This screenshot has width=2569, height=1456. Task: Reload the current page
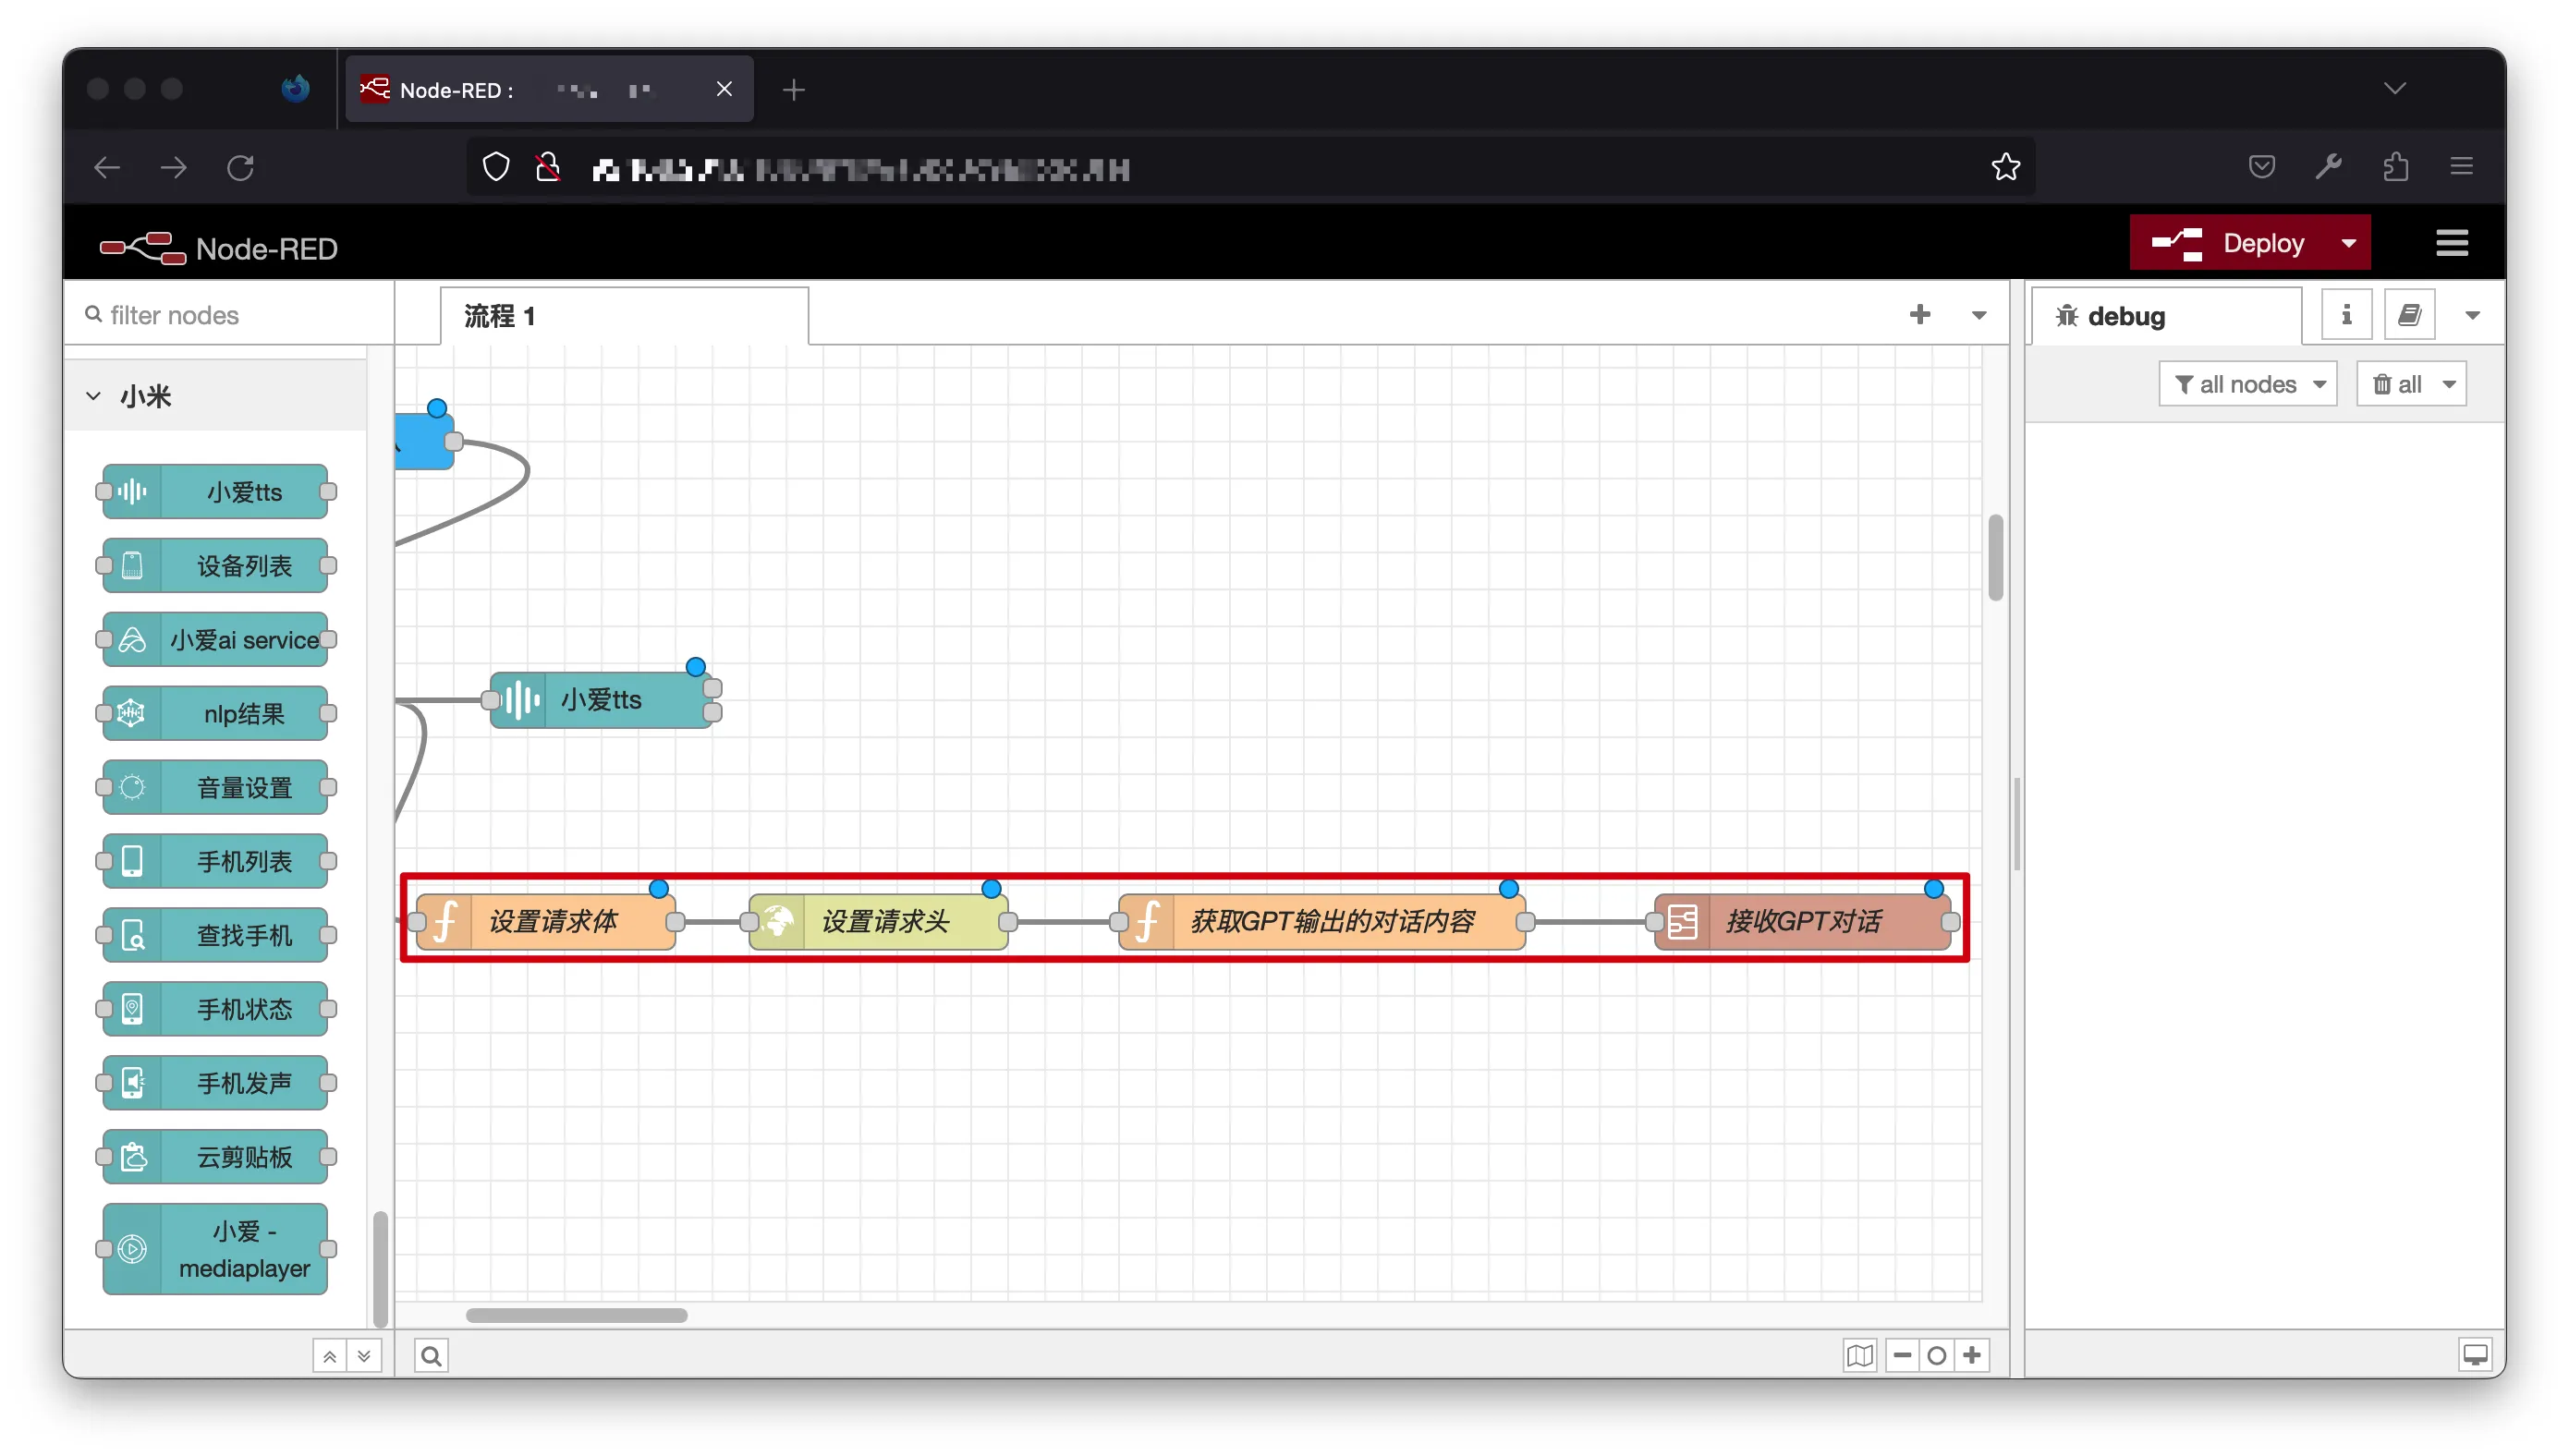click(240, 167)
